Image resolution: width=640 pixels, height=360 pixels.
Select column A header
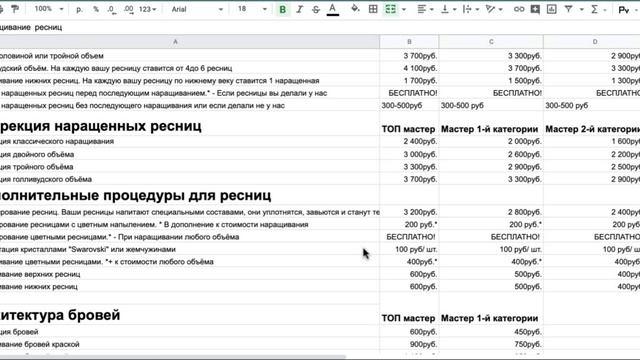point(176,42)
